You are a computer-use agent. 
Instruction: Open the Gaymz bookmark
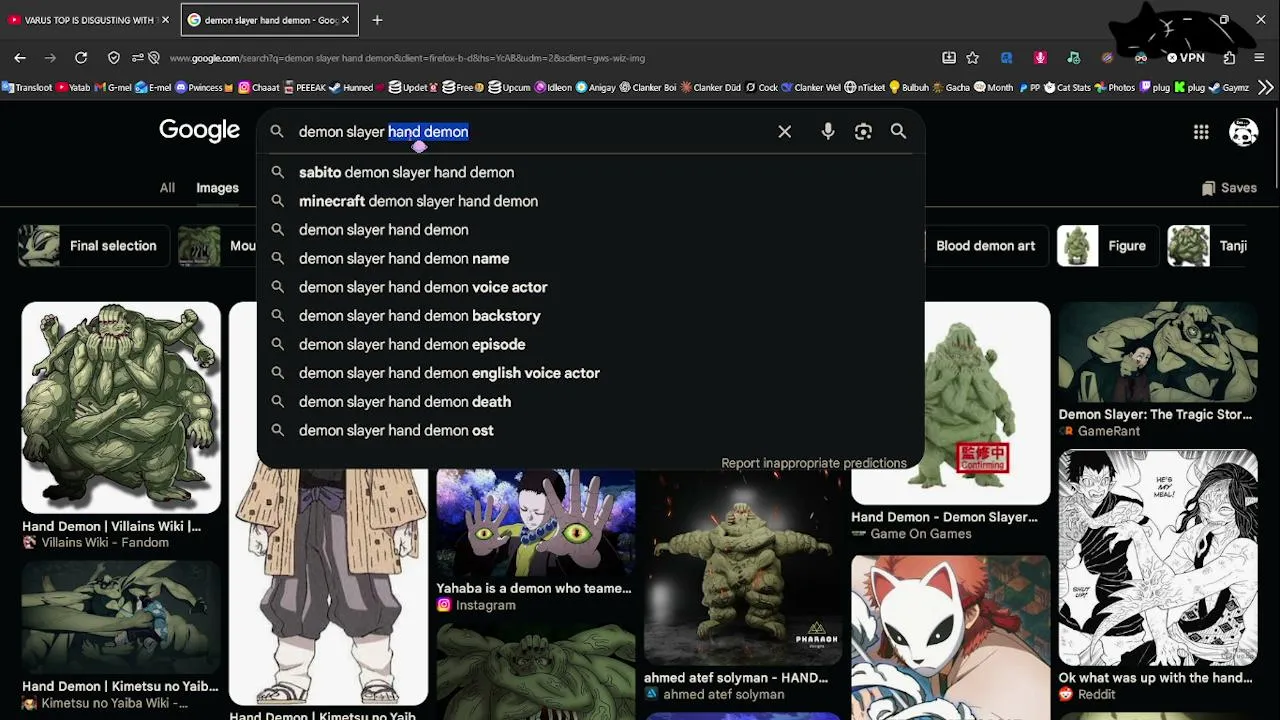(x=1229, y=87)
